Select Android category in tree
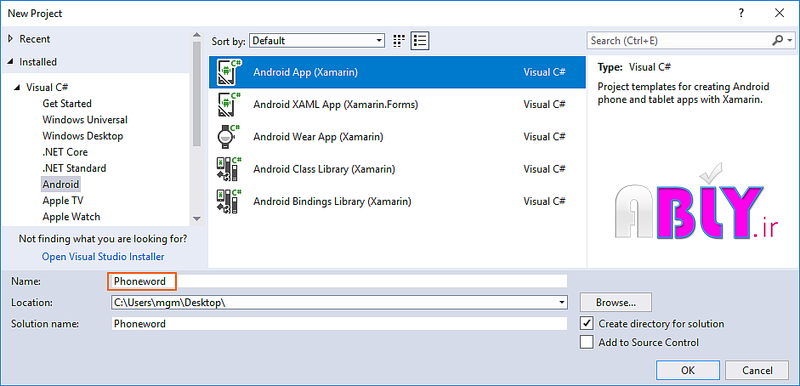 pyautogui.click(x=61, y=184)
